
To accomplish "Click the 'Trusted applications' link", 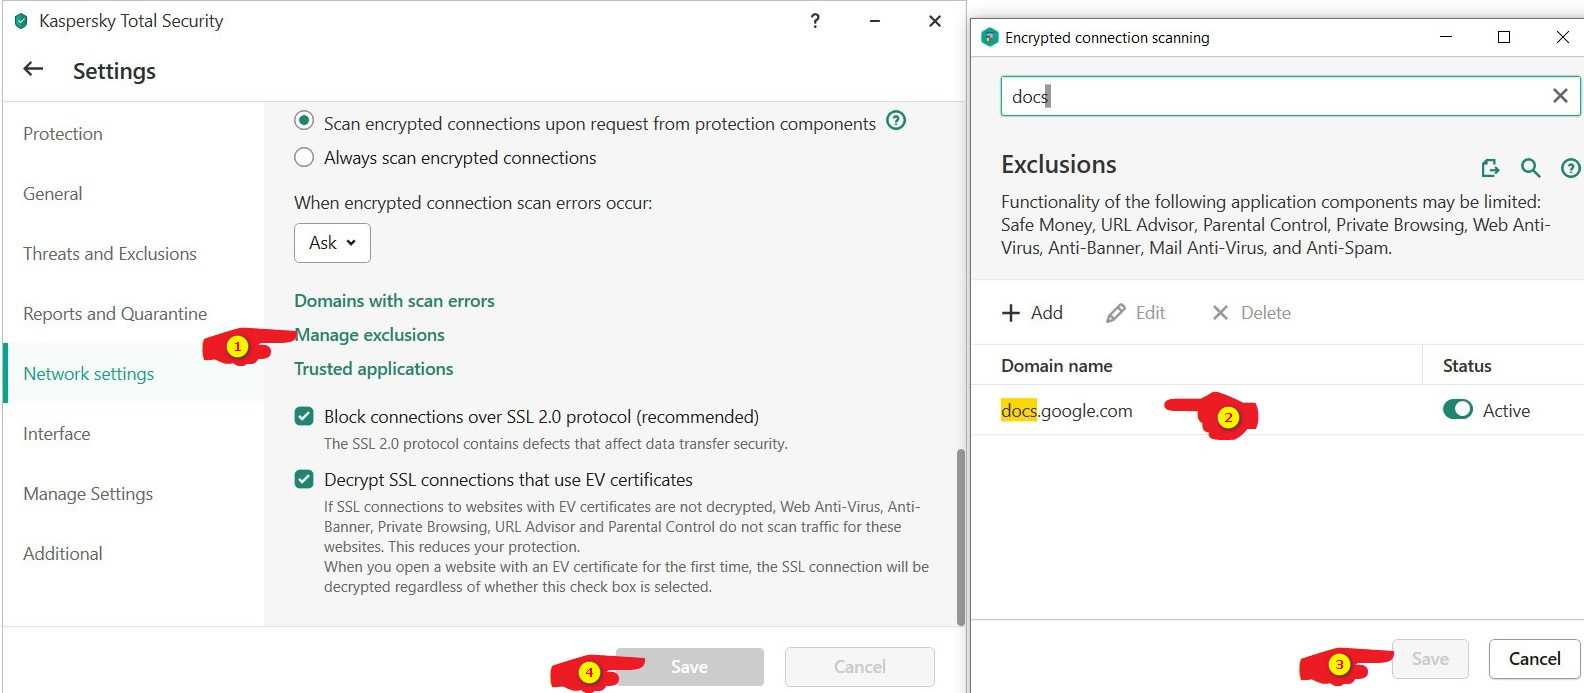I will tap(373, 369).
